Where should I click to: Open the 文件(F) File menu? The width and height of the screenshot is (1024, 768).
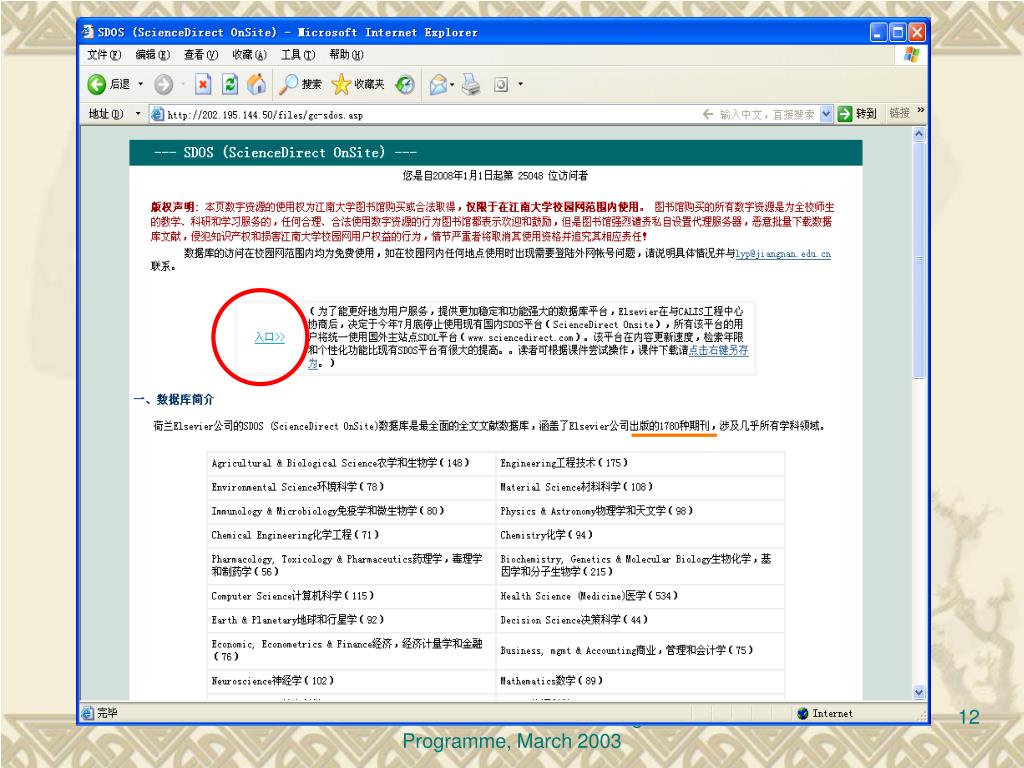104,55
